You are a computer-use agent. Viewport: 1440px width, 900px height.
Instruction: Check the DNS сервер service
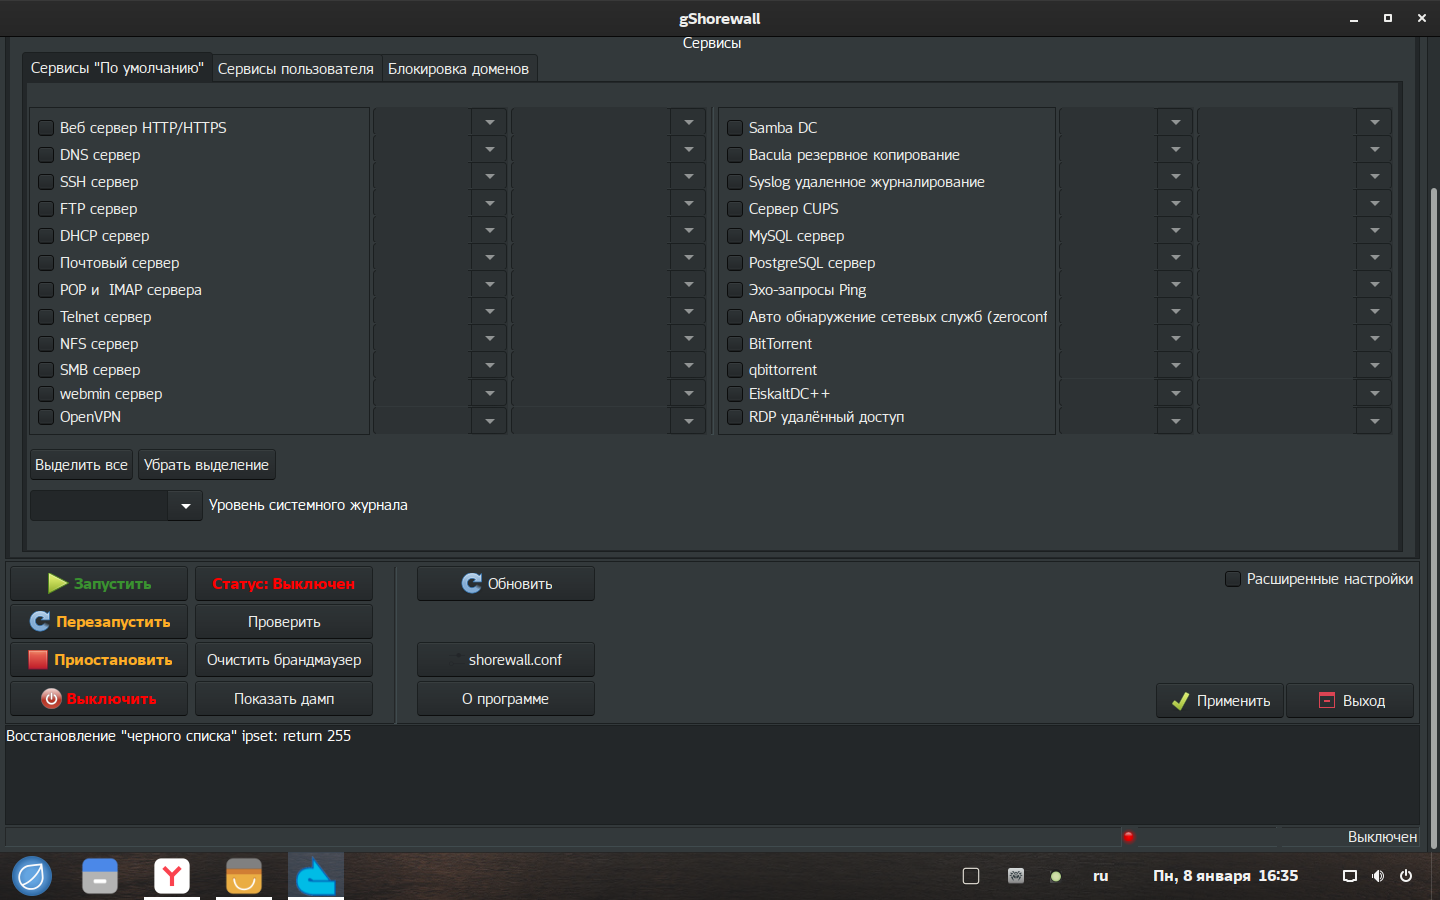(x=46, y=155)
